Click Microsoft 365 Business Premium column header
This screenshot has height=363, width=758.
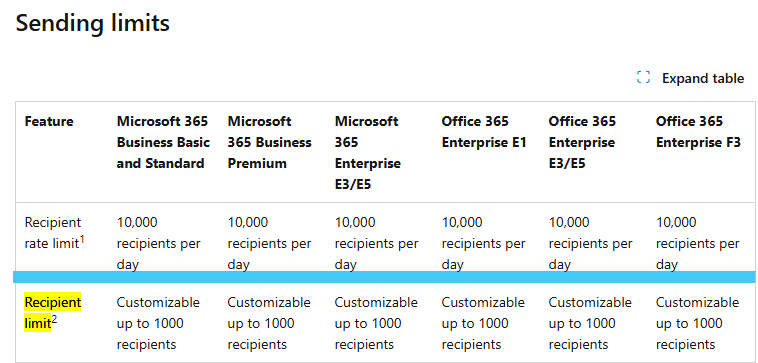(270, 142)
